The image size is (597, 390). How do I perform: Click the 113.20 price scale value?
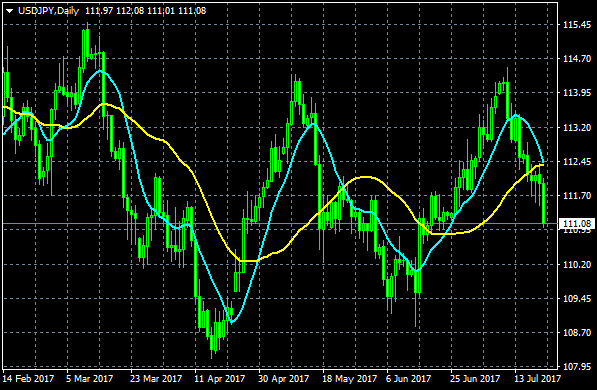(x=577, y=127)
